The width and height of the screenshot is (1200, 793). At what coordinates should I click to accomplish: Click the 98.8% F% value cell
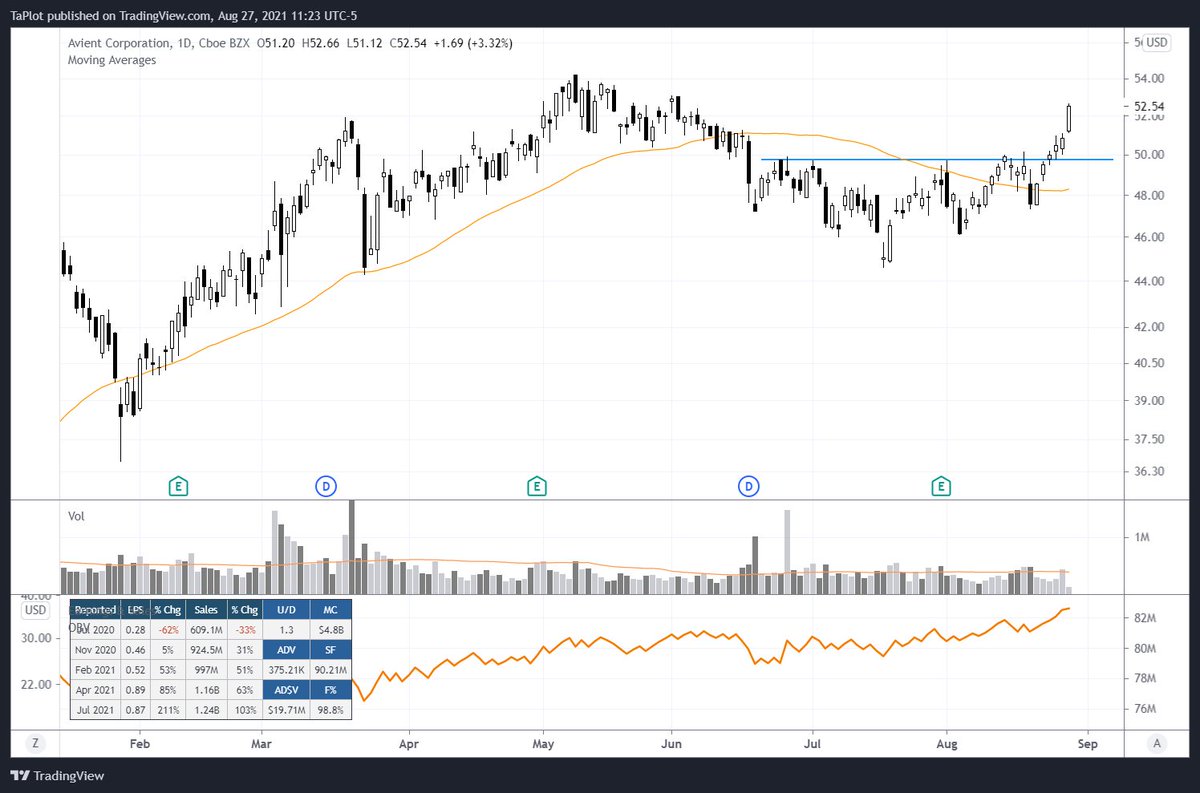pos(331,710)
